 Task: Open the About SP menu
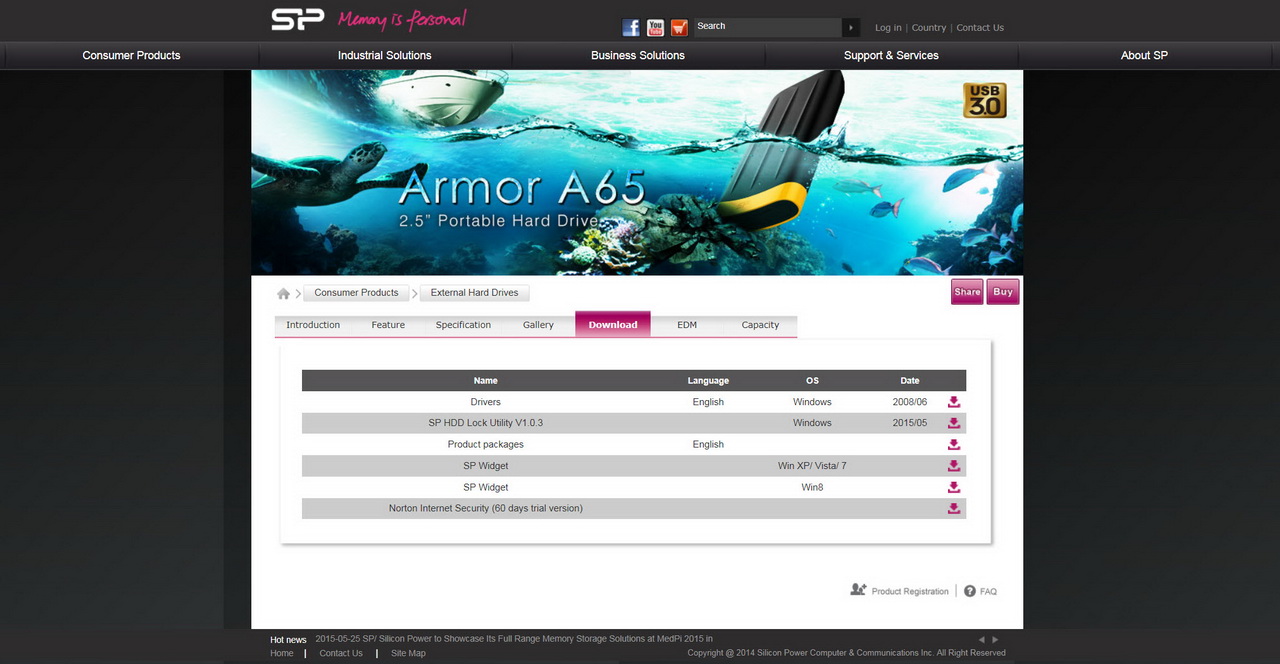pyautogui.click(x=1144, y=55)
